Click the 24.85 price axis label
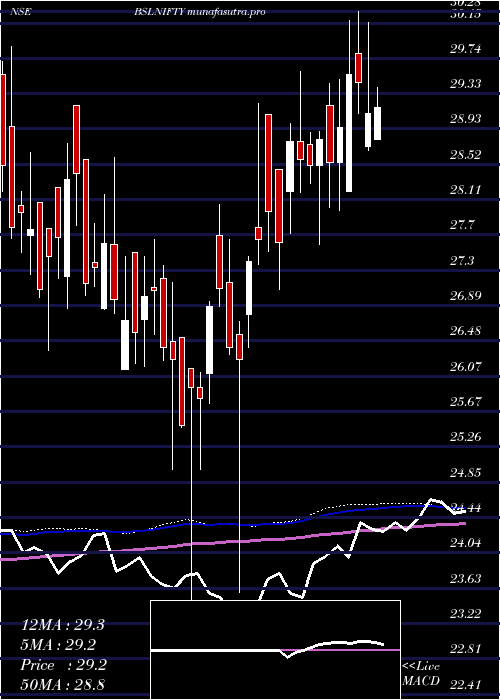 (466, 472)
